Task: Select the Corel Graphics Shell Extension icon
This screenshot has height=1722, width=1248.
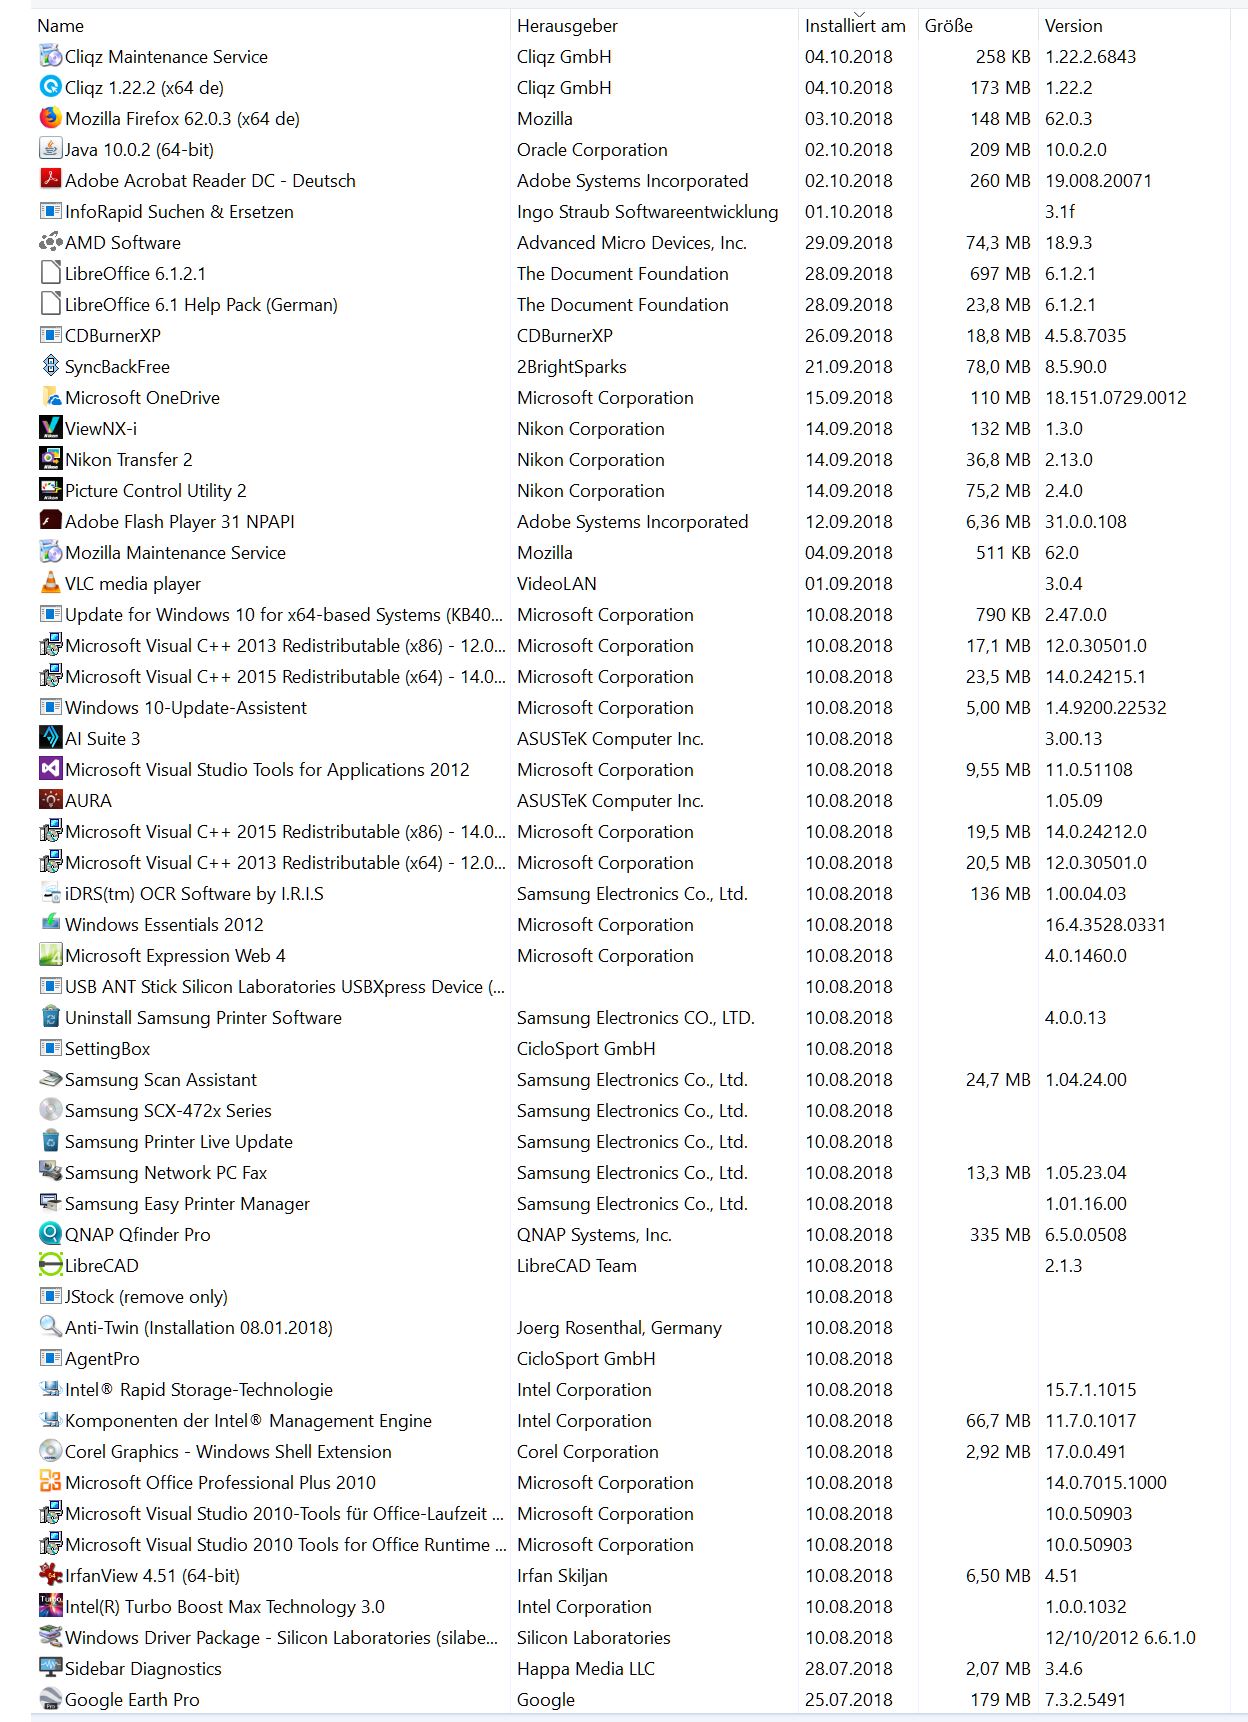Action: click(x=50, y=1451)
